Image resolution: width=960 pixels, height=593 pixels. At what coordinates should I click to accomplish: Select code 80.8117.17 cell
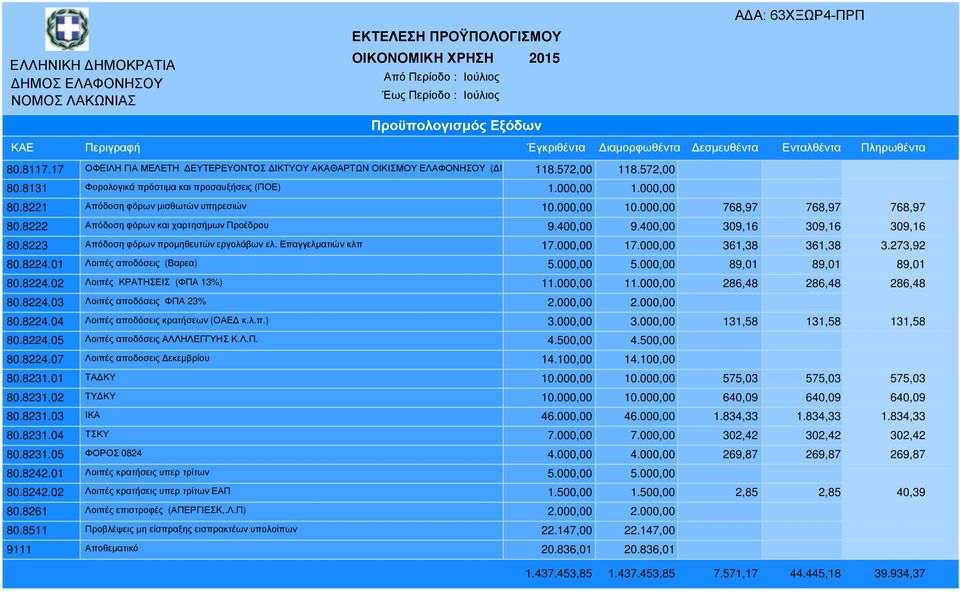click(40, 169)
